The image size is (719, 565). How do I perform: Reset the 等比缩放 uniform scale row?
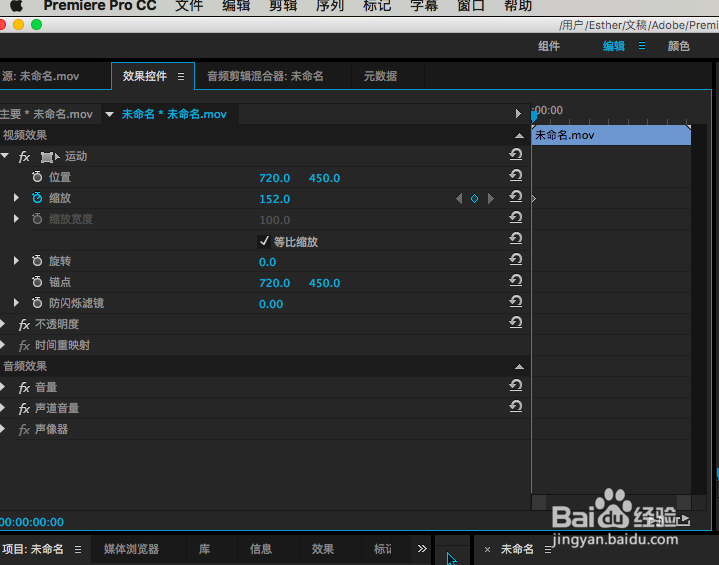click(516, 238)
